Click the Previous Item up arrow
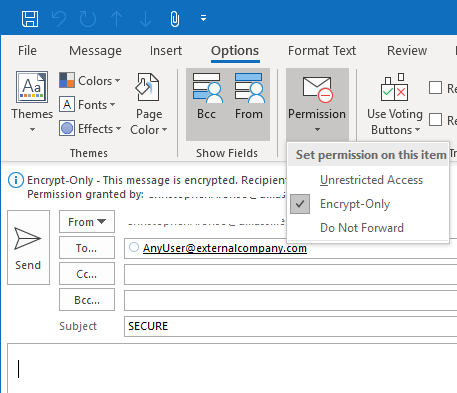 116,19
